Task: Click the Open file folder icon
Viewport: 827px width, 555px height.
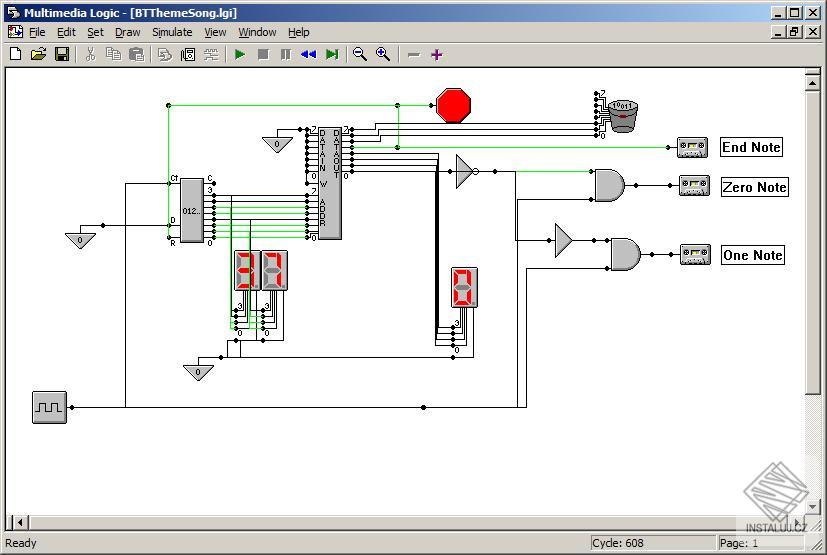Action: [39, 54]
